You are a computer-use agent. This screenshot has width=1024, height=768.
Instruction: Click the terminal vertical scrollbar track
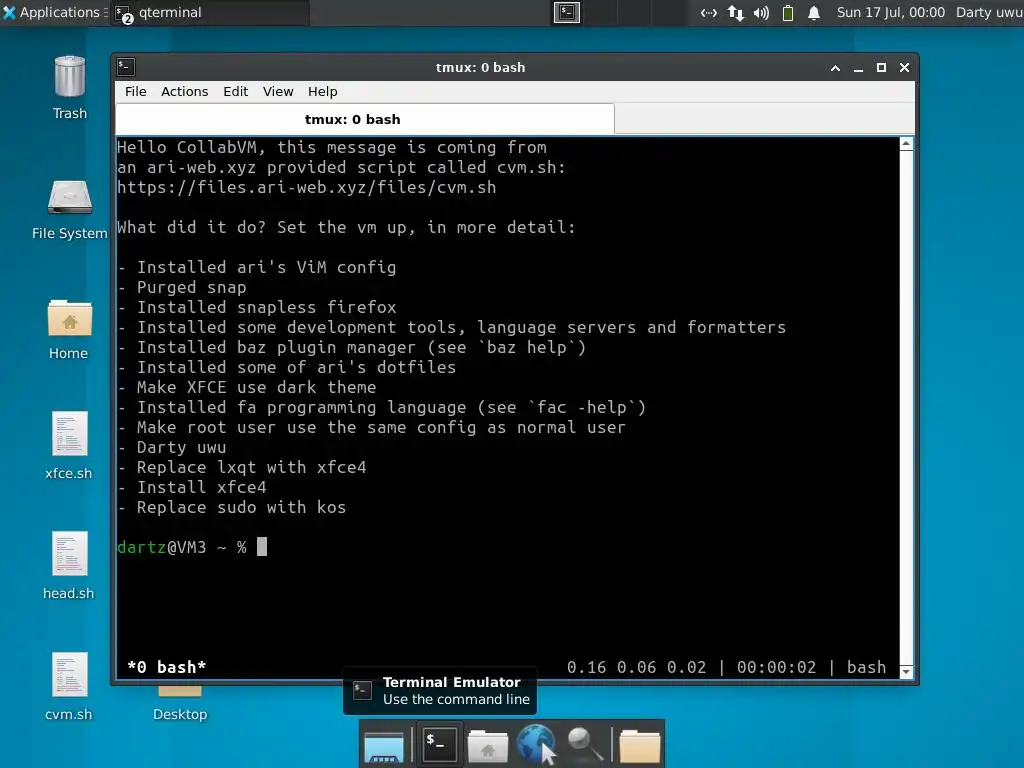[x=906, y=408]
